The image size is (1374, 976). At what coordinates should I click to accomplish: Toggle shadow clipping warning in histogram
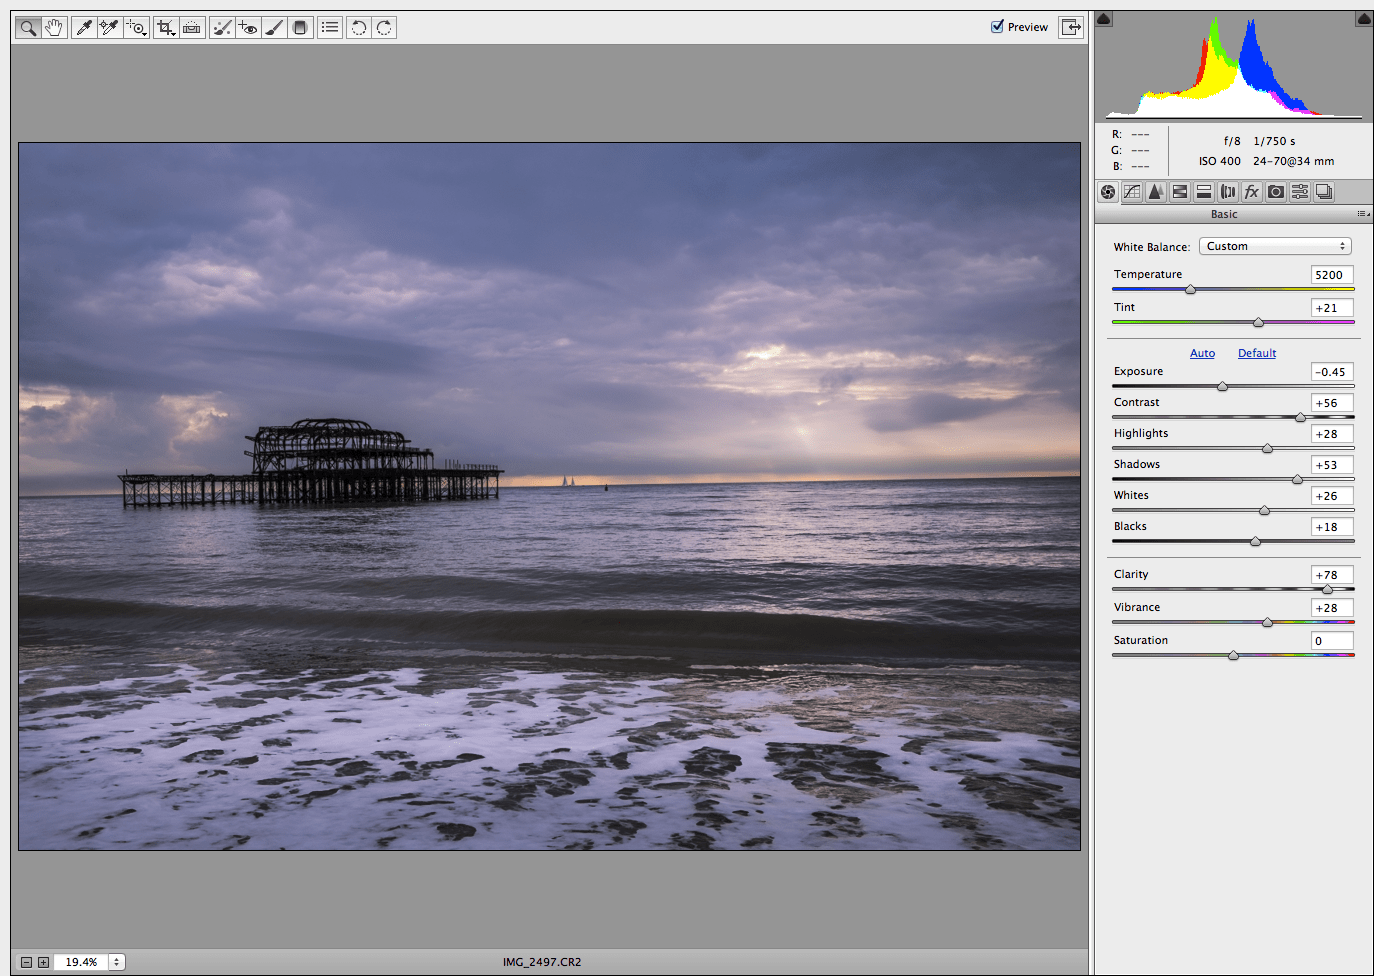(1104, 19)
